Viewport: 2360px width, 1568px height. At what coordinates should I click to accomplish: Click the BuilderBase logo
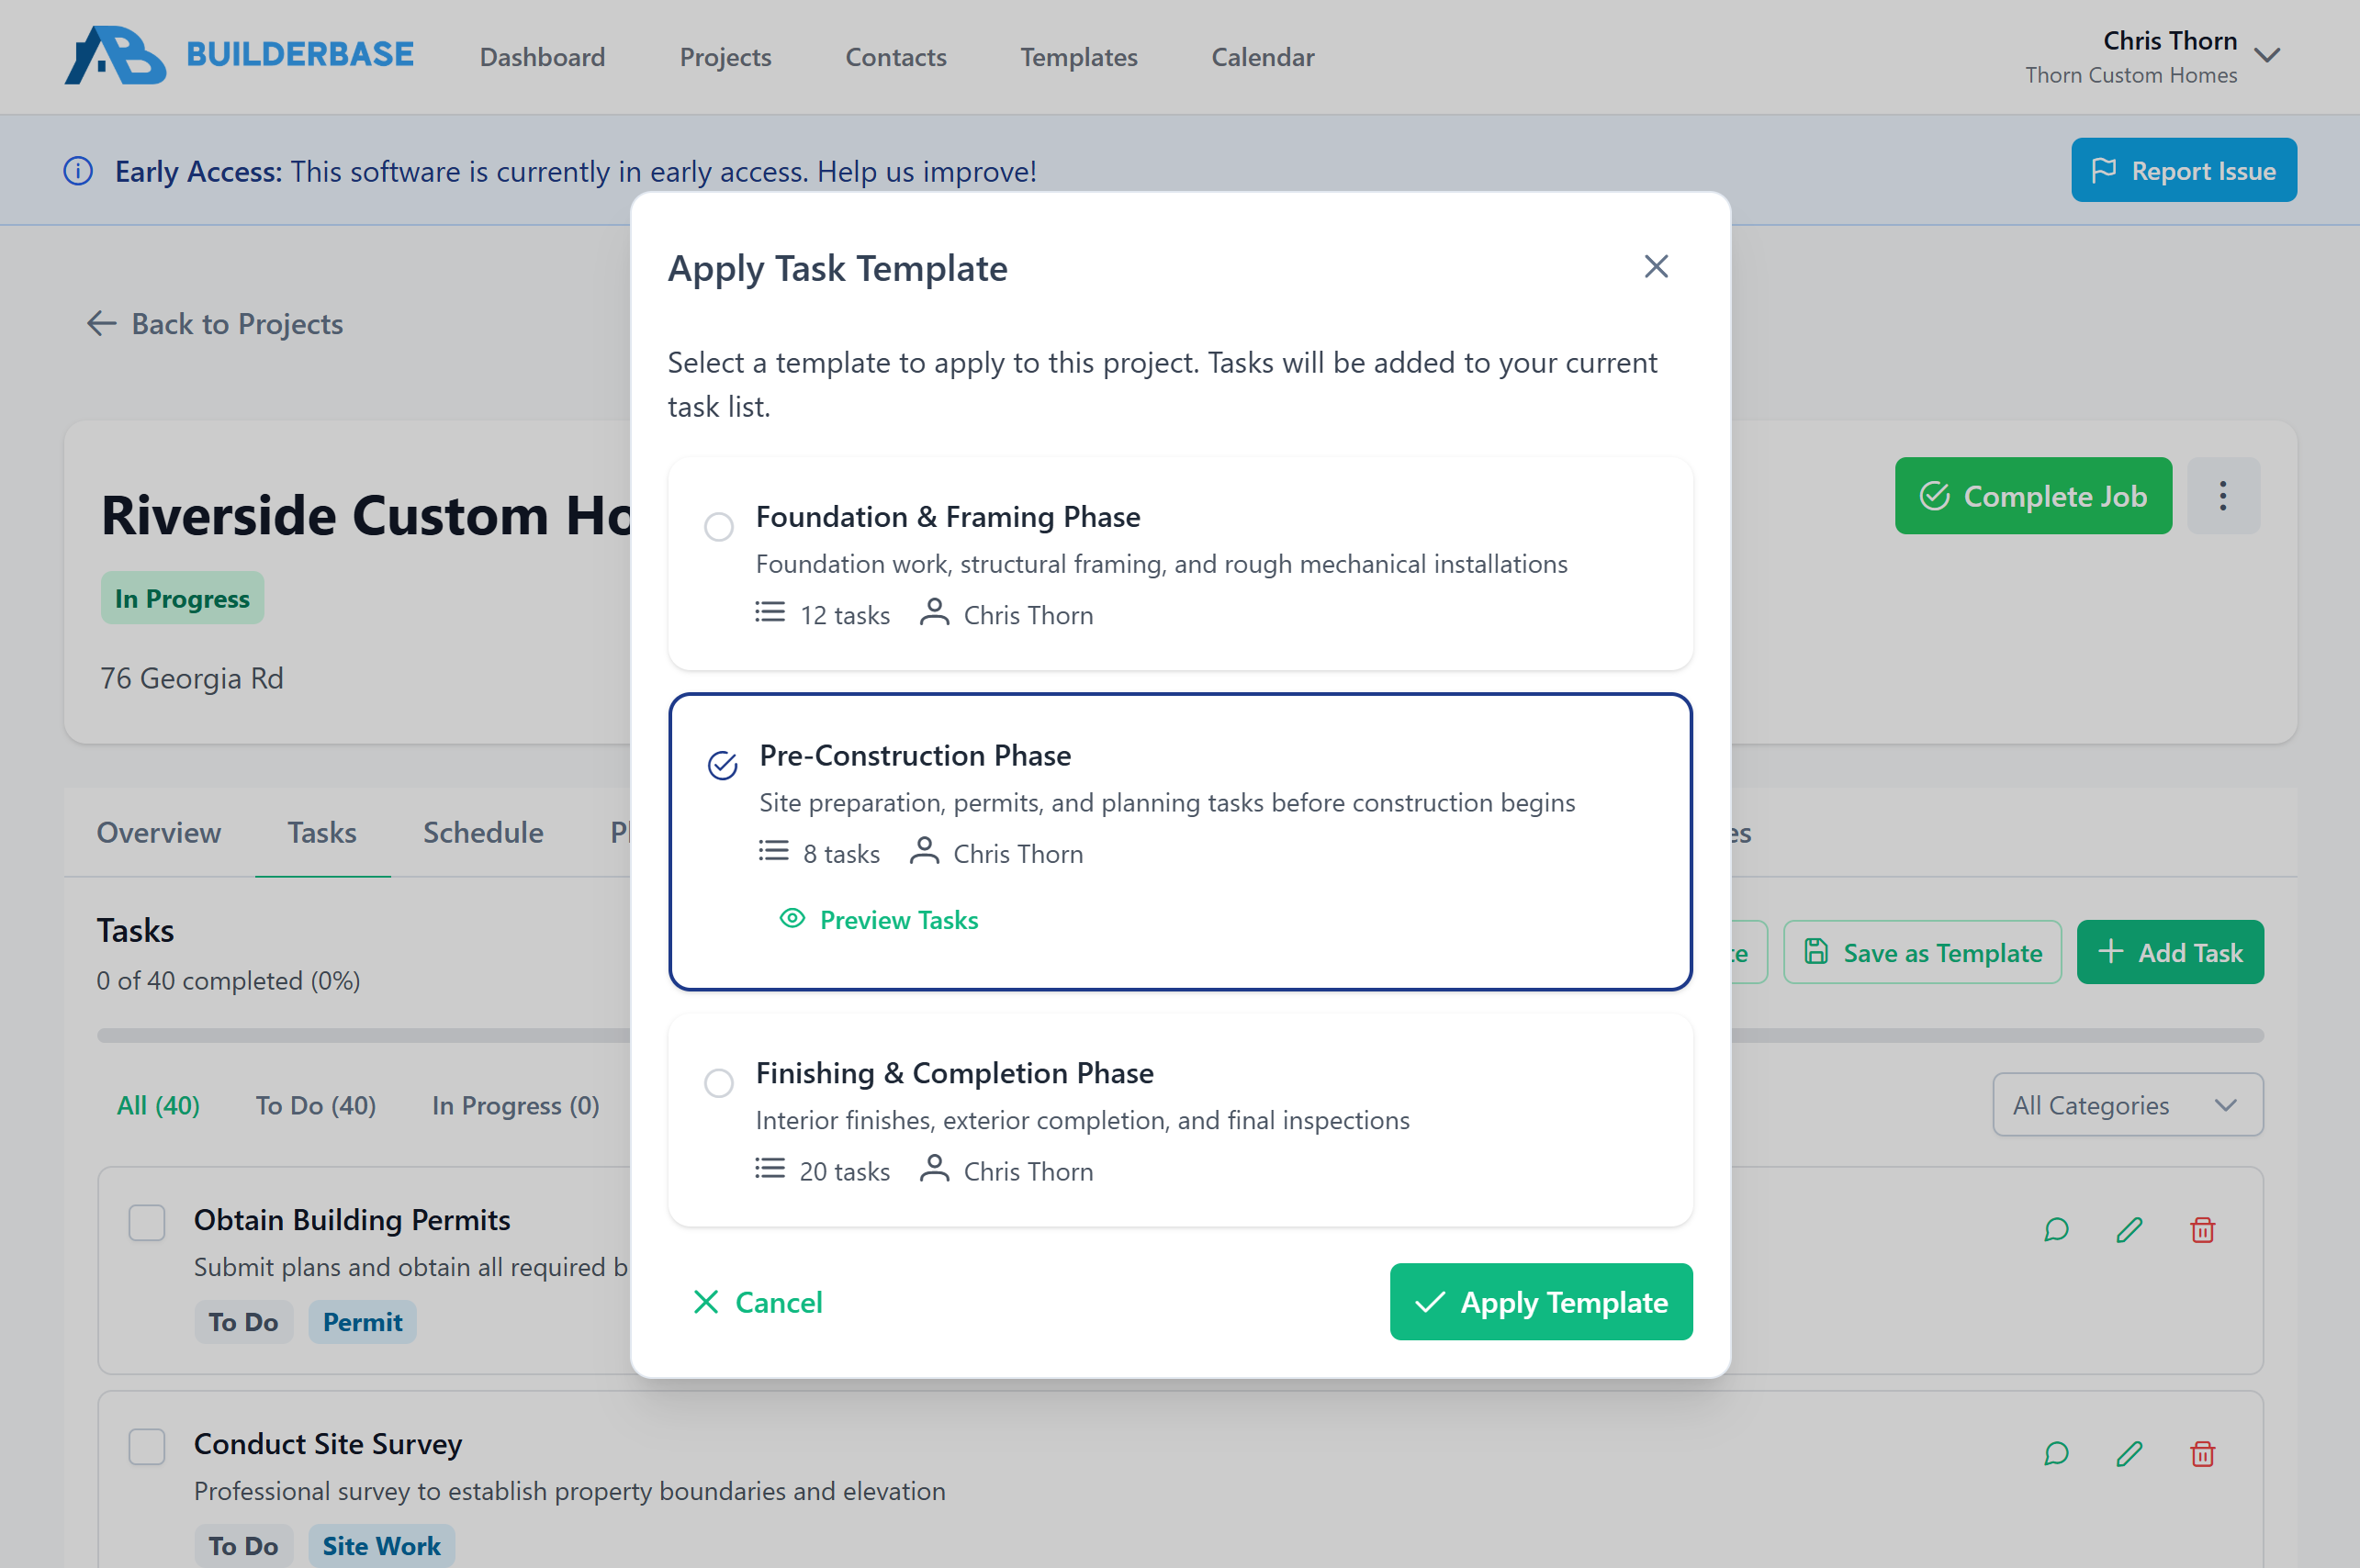tap(240, 55)
